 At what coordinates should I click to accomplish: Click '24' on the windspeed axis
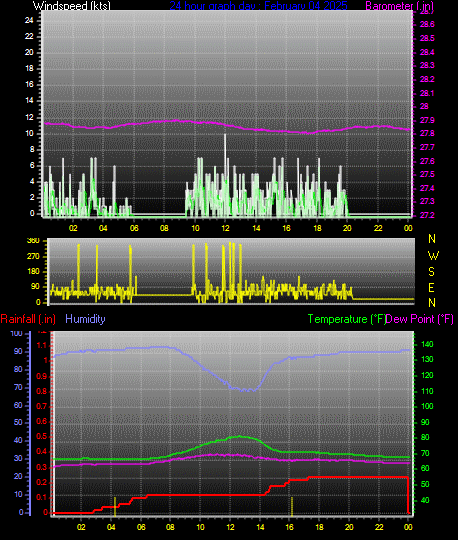(29, 20)
